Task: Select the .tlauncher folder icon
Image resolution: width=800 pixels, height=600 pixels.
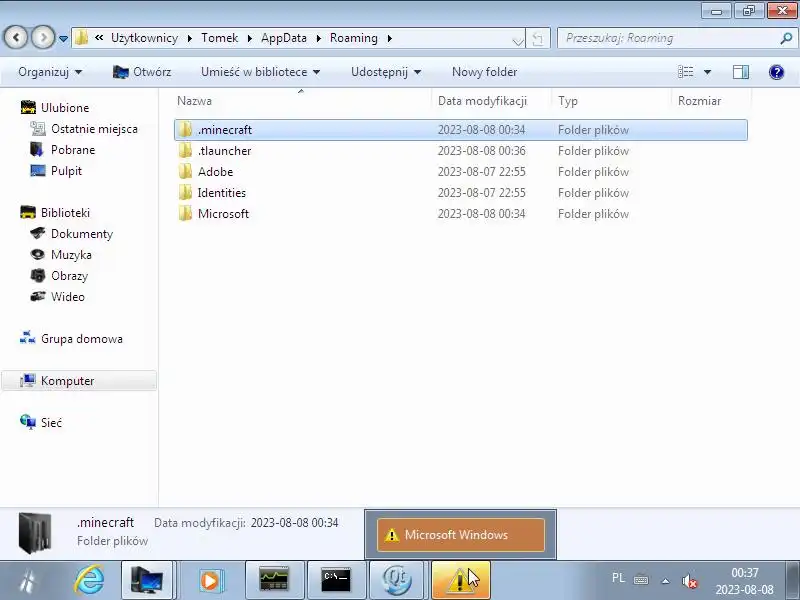Action: 186,151
